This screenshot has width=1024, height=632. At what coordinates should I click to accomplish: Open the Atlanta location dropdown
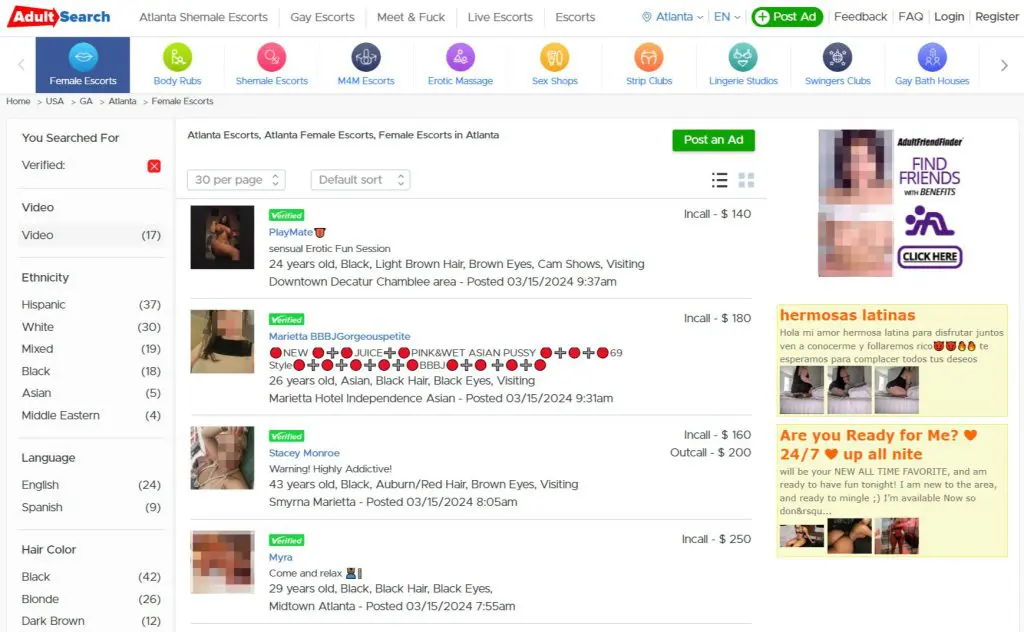tap(673, 17)
